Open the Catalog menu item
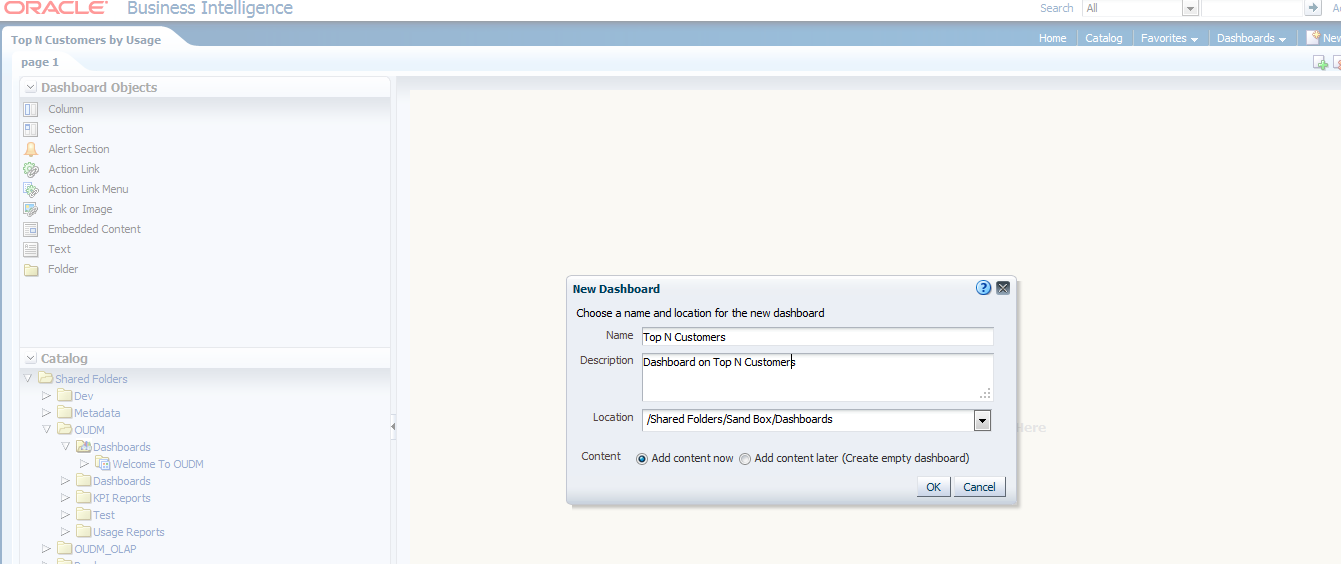 click(1104, 38)
